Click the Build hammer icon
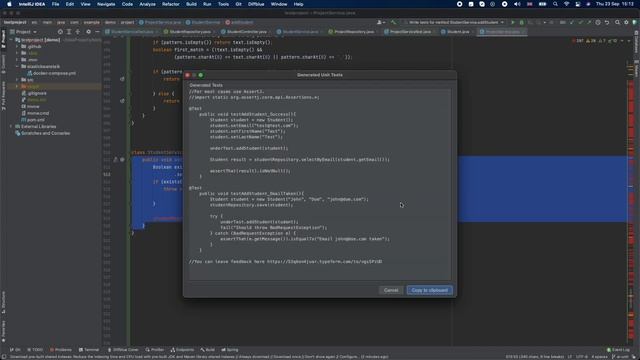The width and height of the screenshot is (640, 360). coord(393,22)
